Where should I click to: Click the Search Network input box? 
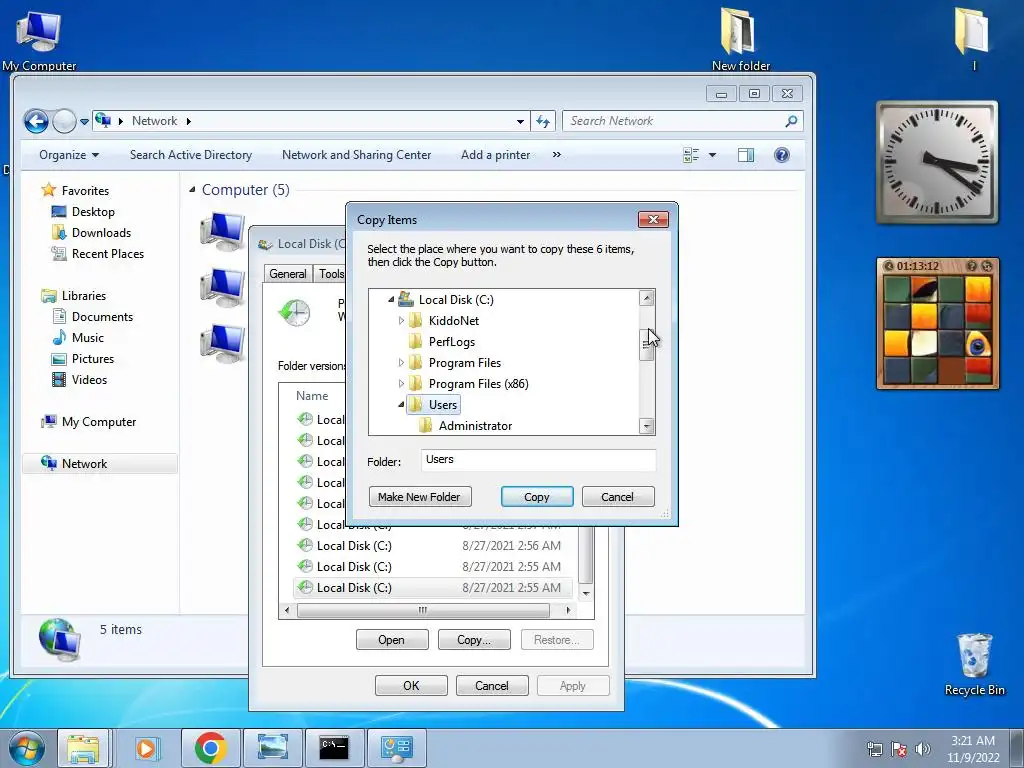673,121
